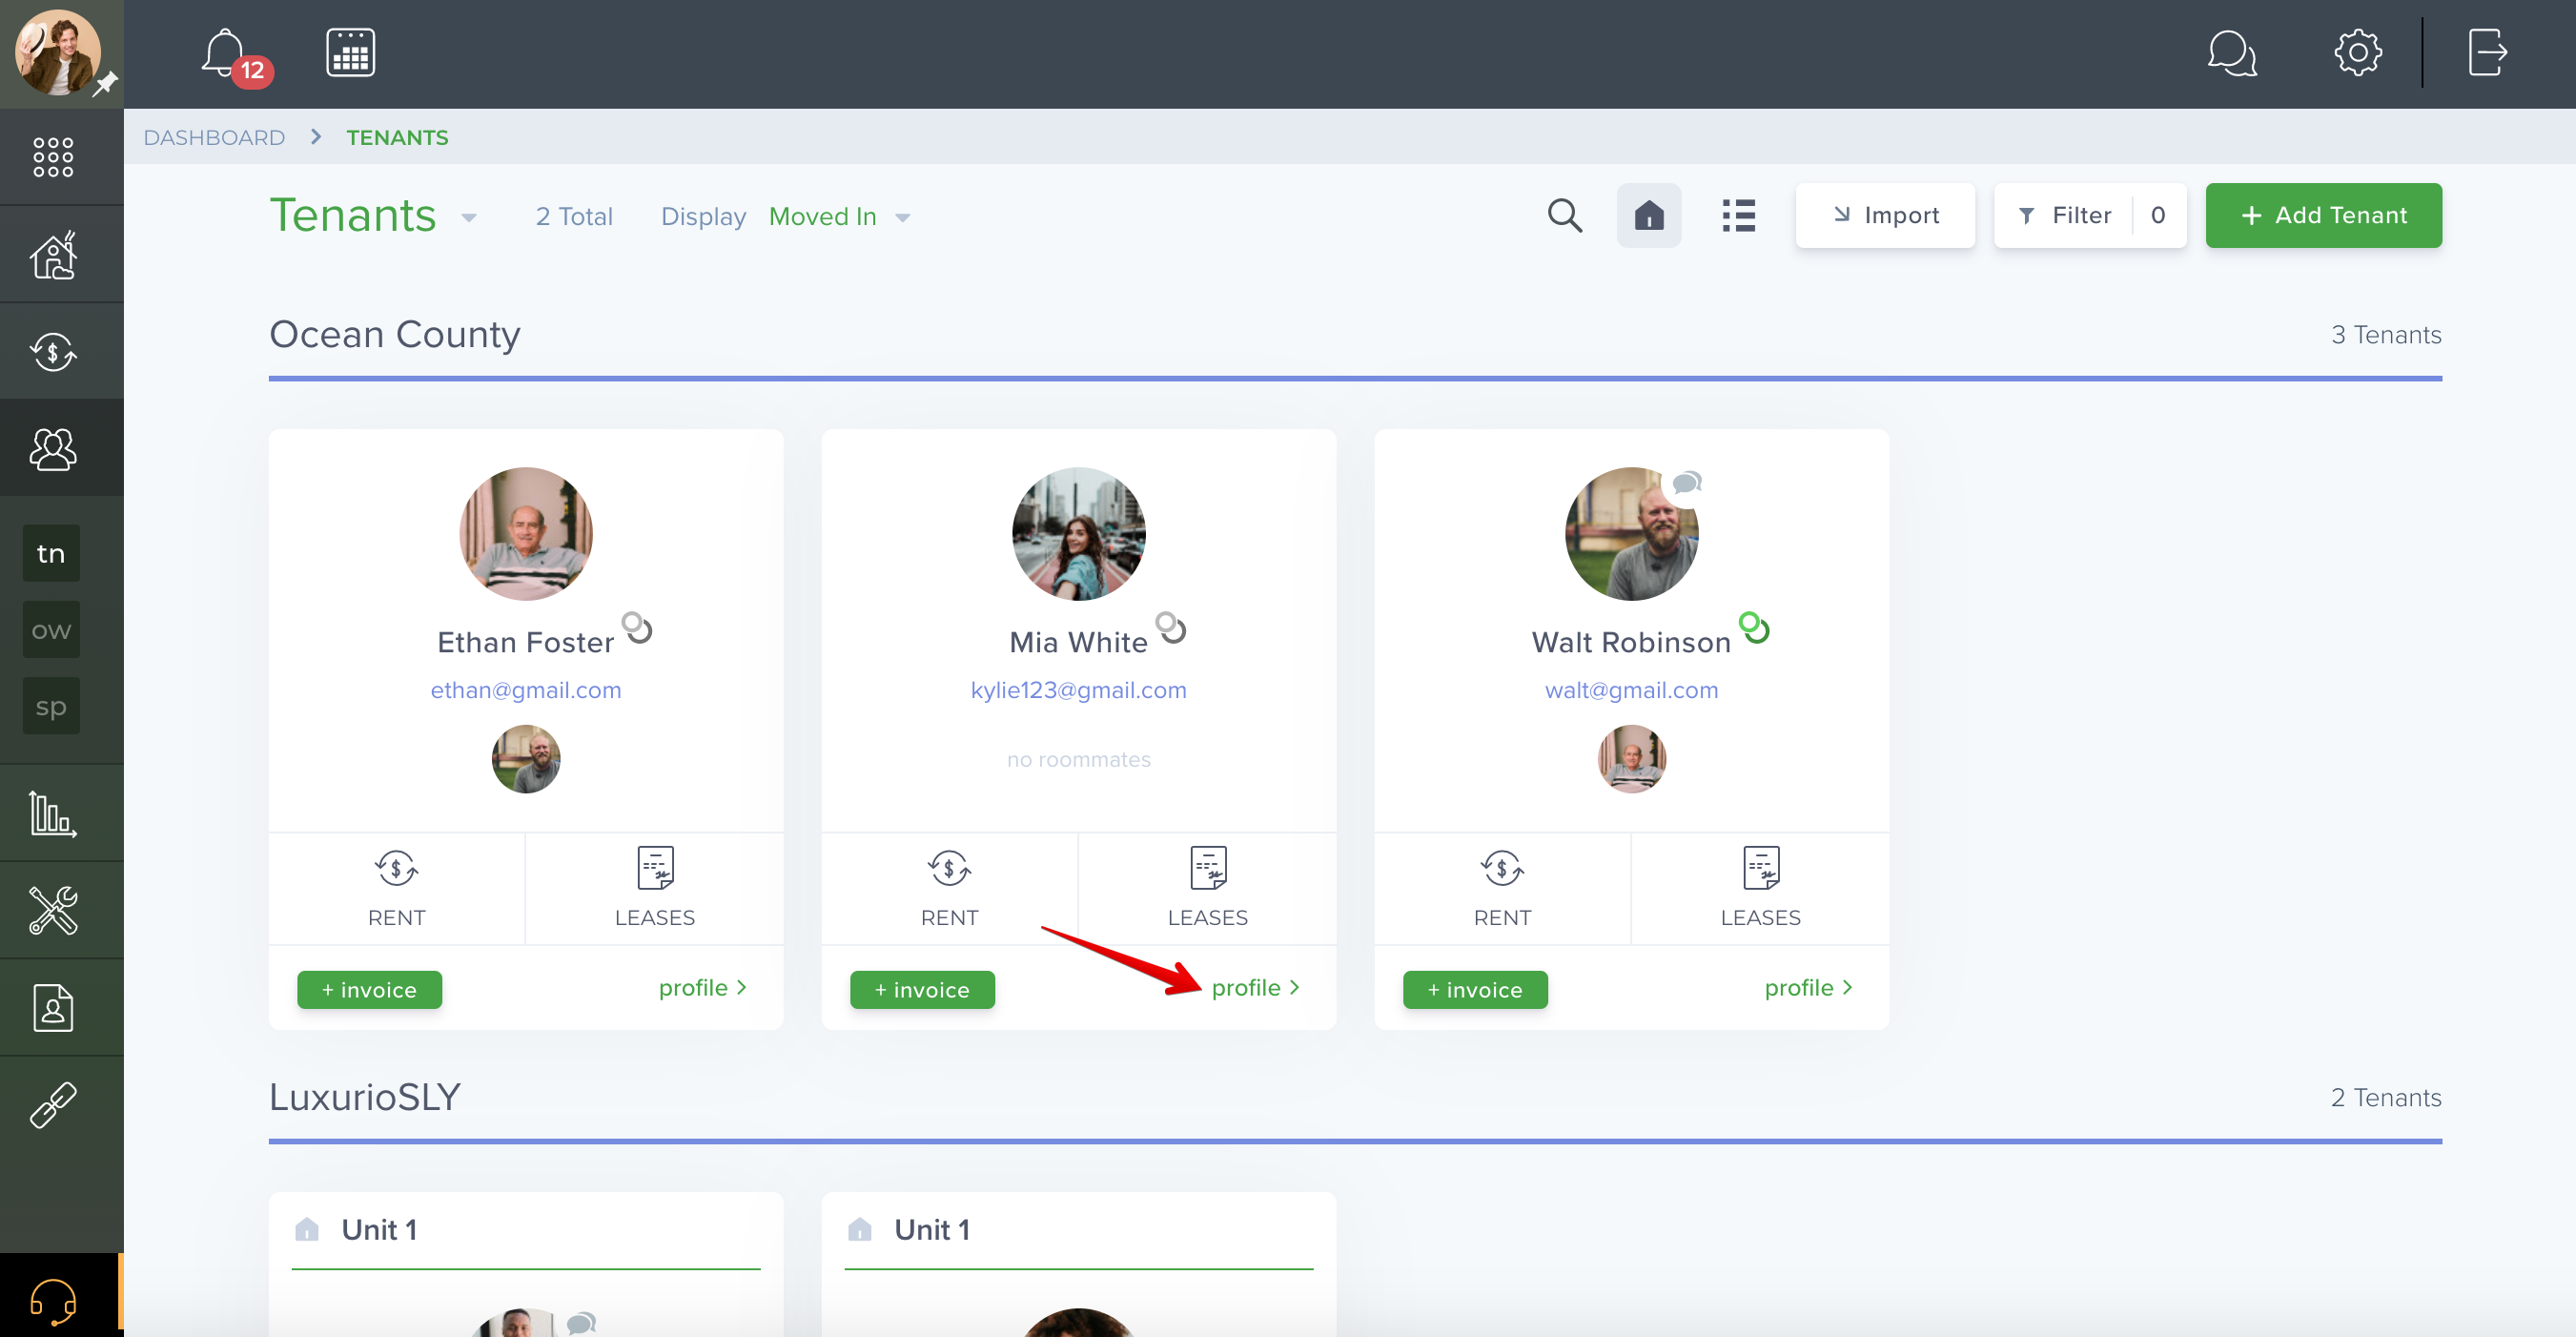Click the '2 Total' text
This screenshot has height=1337, width=2576.
574,216
